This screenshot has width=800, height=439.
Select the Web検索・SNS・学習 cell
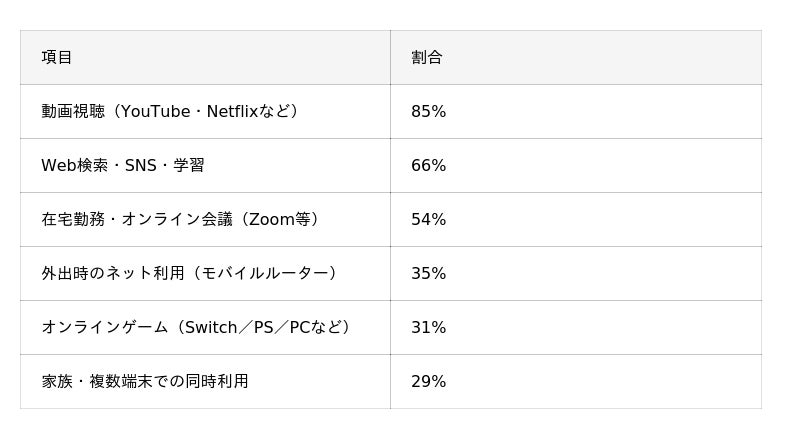click(123, 165)
